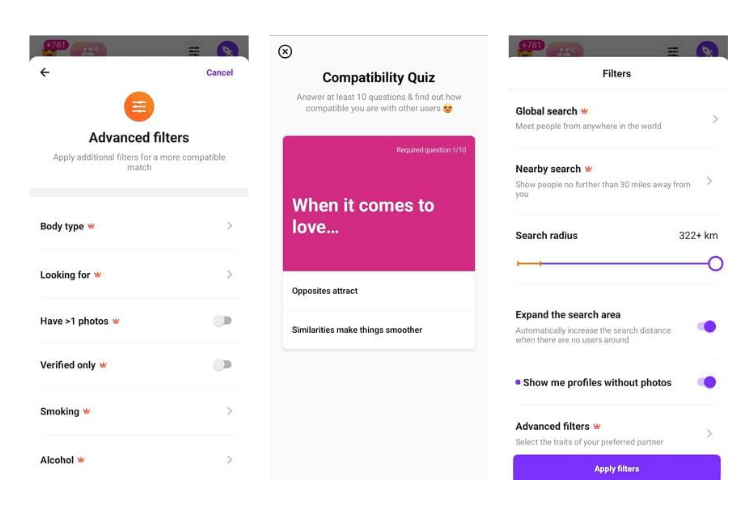Tap the orange Advanced filters sliders icon
The height and width of the screenshot is (515, 750).
click(x=139, y=107)
